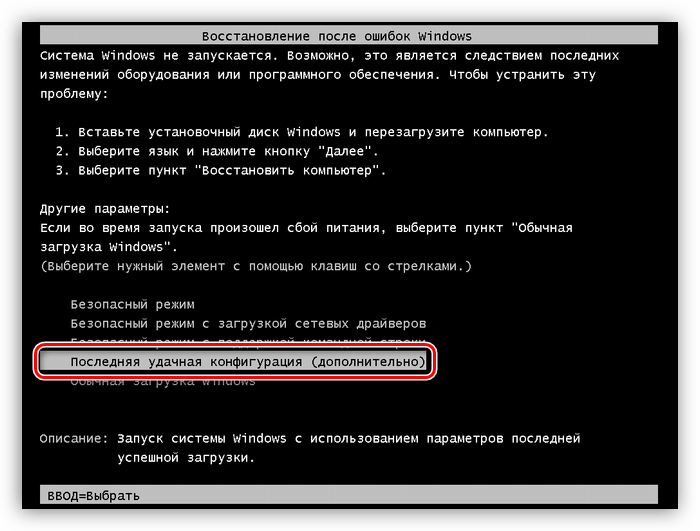Click the "Описание:" label
This screenshot has width=700, height=531.
point(74,439)
